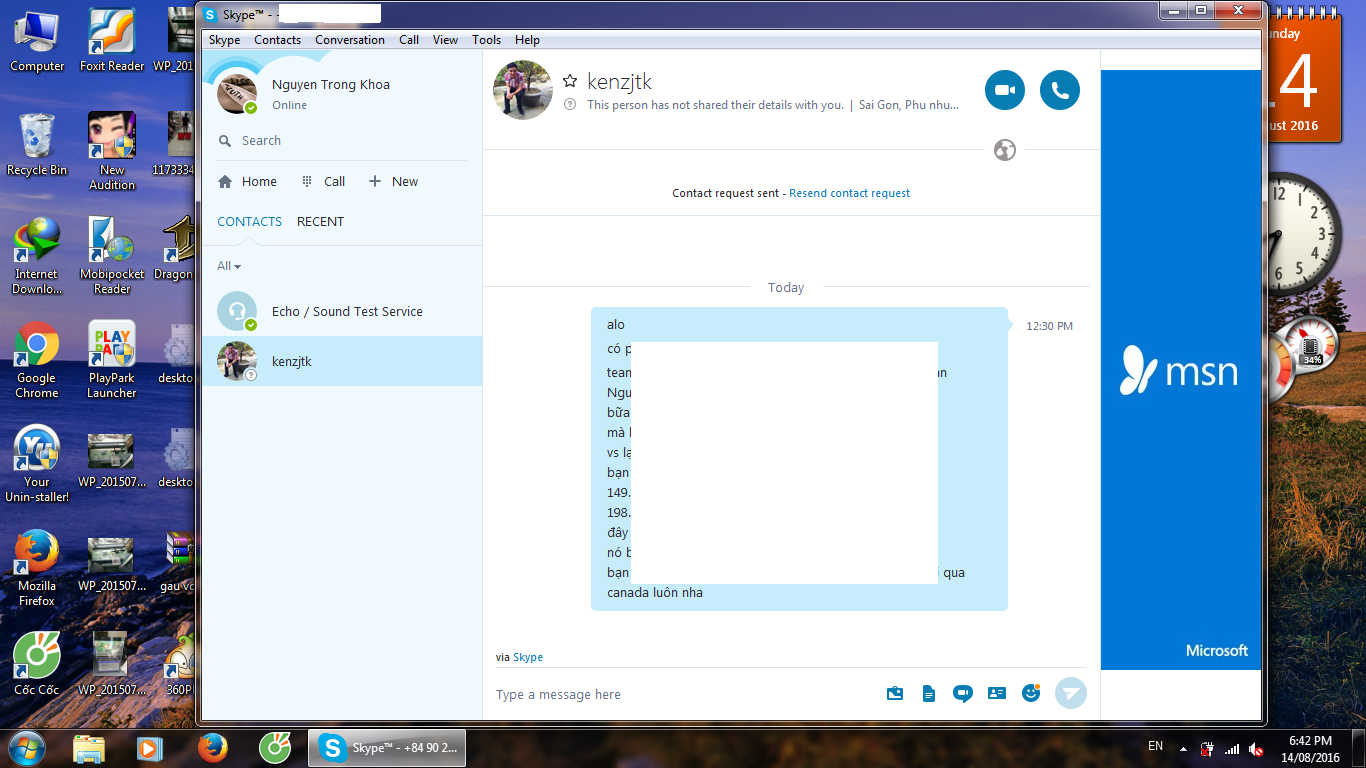Add kenzjtk to favorites with the star
Viewport: 1366px width, 768px height.
570,81
